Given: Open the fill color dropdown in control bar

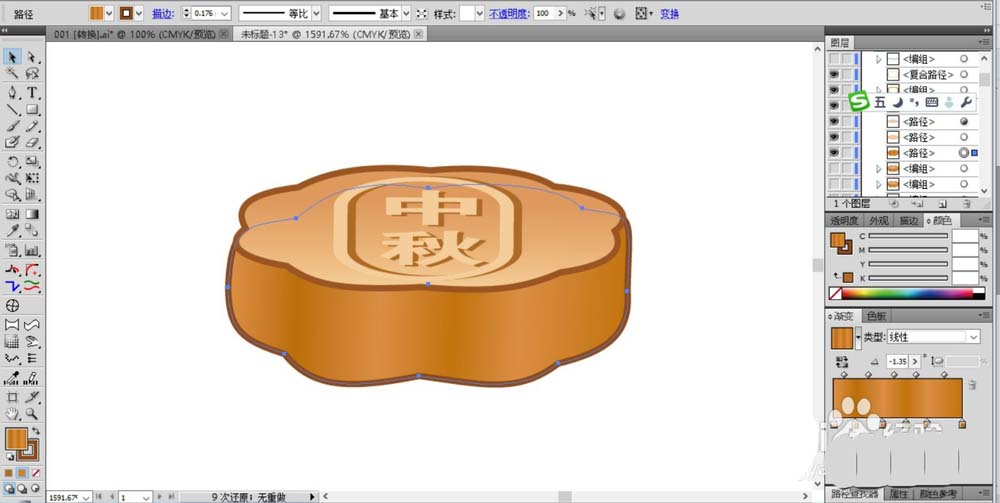Looking at the screenshot, I should pyautogui.click(x=109, y=13).
